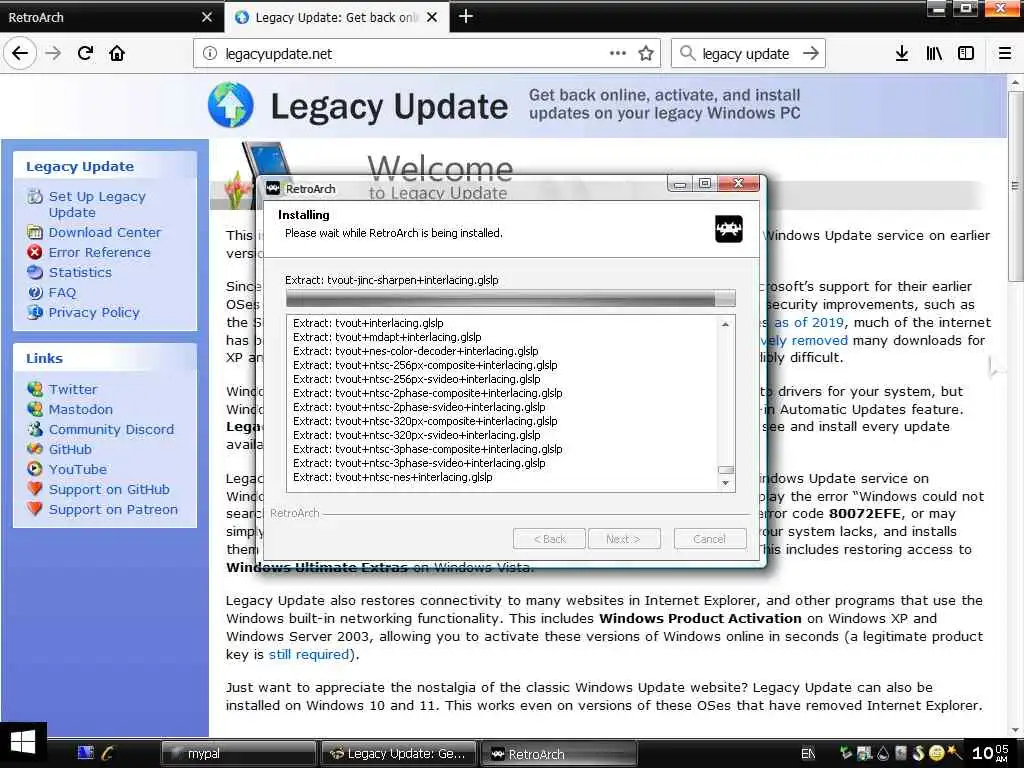Toggle the browser sidebar icon
This screenshot has width=1024, height=768.
(966, 54)
